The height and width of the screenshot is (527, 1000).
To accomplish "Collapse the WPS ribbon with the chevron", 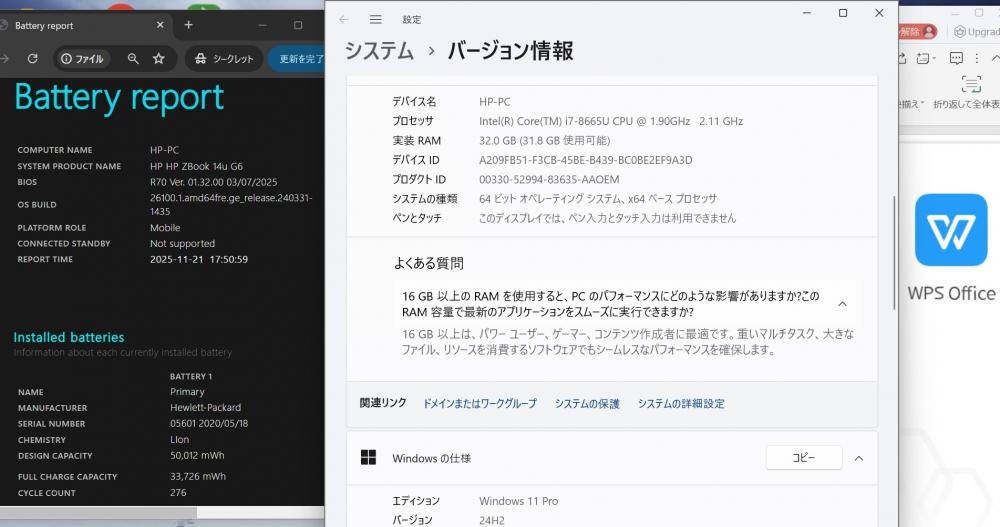I will (995, 58).
